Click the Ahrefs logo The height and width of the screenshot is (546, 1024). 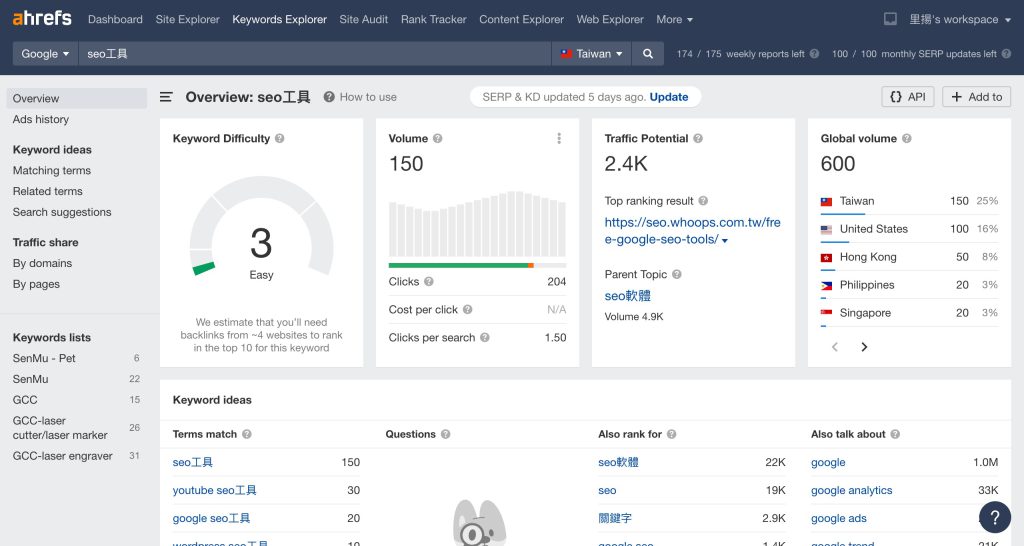[43, 19]
